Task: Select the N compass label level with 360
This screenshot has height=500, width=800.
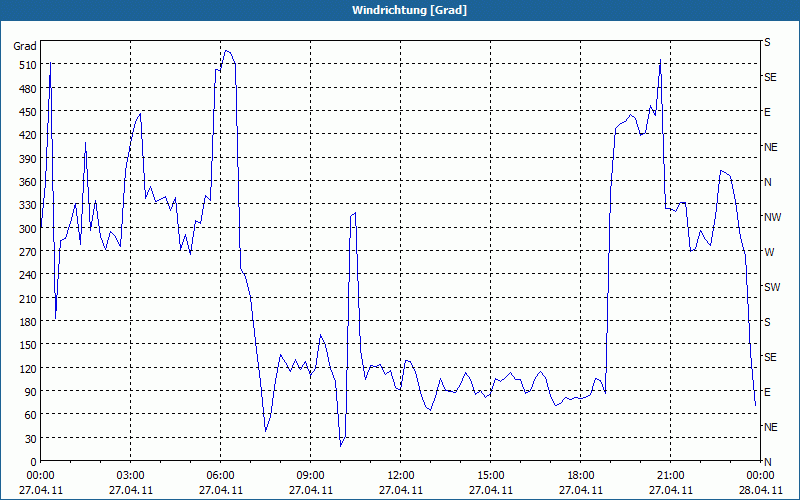Action: click(768, 182)
